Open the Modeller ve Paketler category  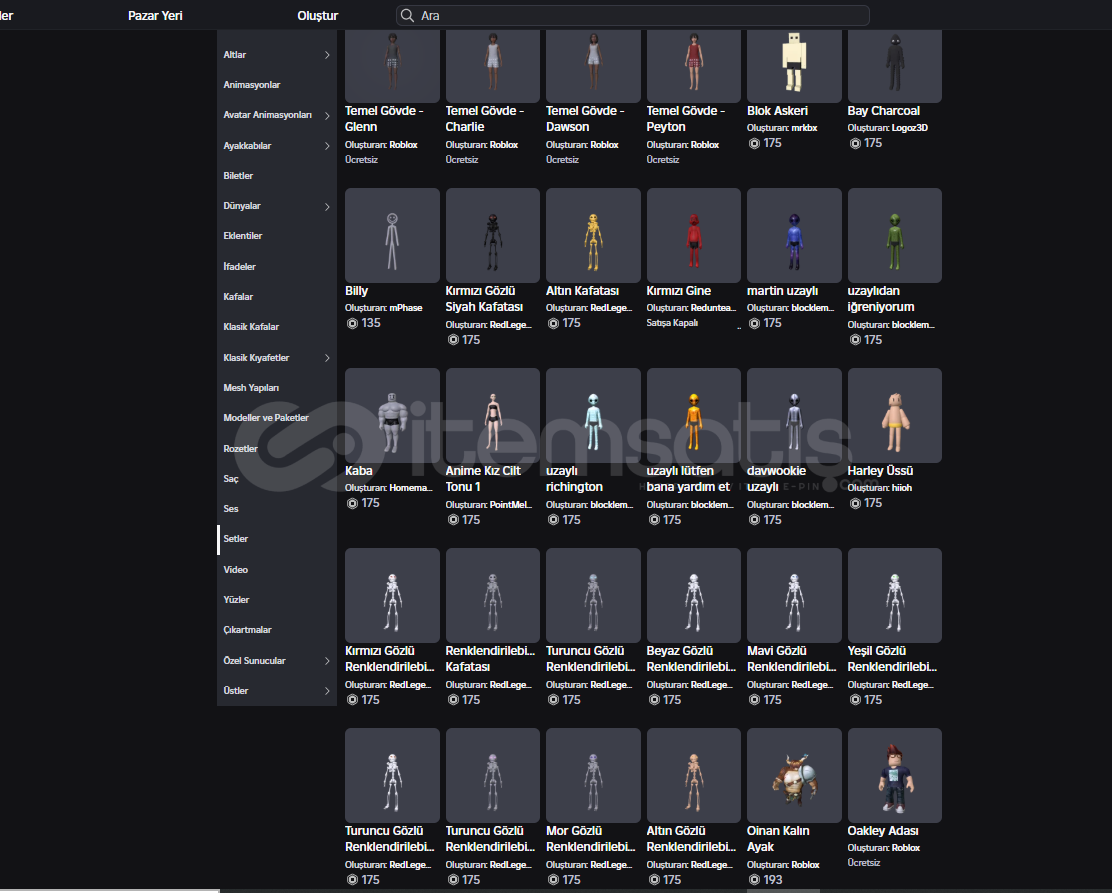[x=266, y=418]
